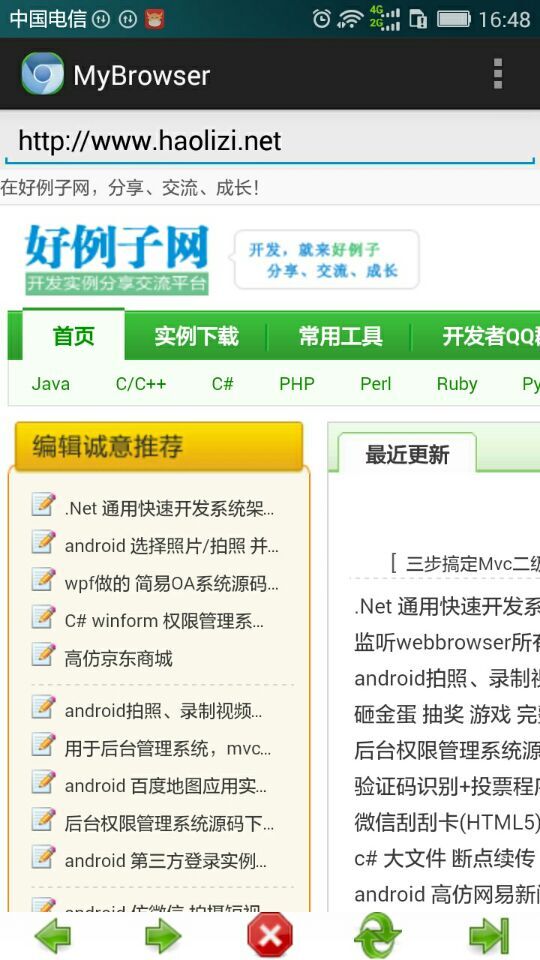Viewport: 540px width, 960px height.
Task: Tap the green go-to-end arrow icon
Action: (489, 936)
